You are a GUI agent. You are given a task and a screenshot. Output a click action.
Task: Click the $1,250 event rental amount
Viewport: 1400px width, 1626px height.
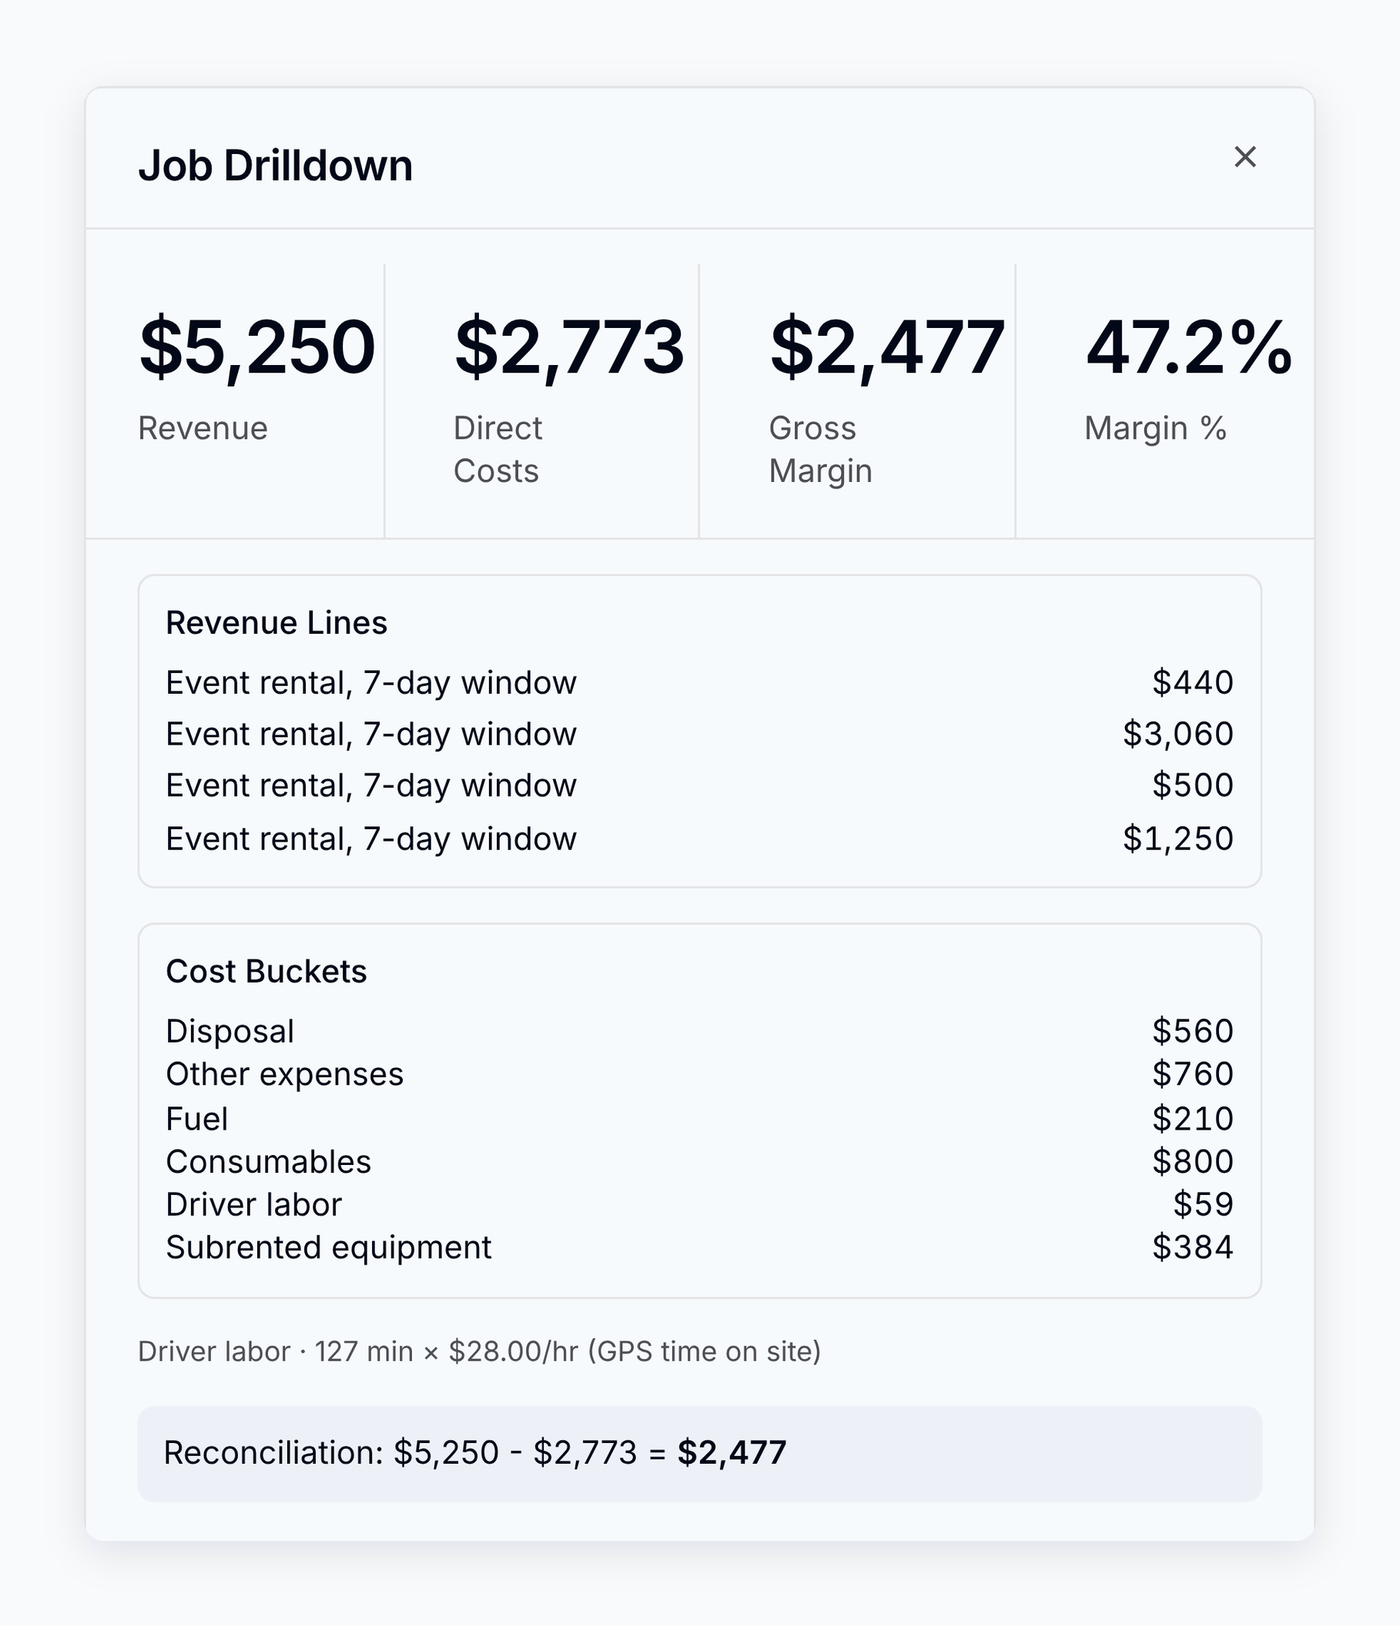(1178, 838)
